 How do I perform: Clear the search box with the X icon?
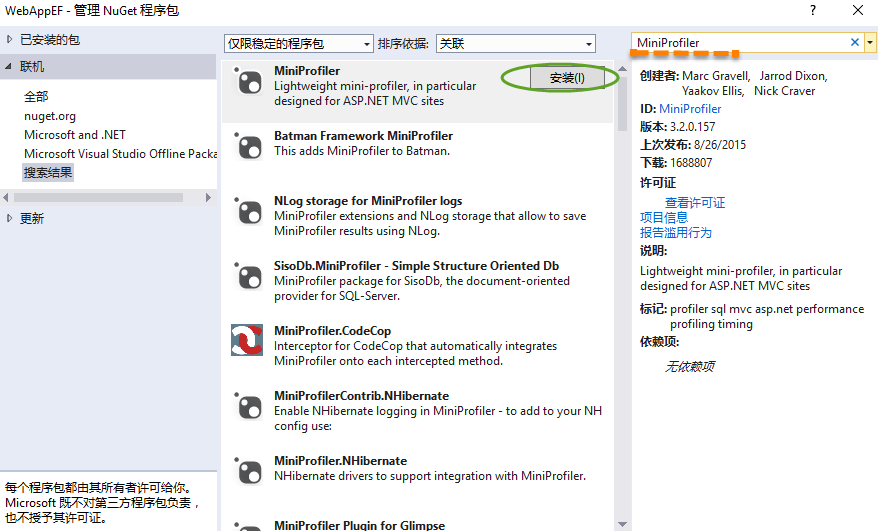click(854, 42)
